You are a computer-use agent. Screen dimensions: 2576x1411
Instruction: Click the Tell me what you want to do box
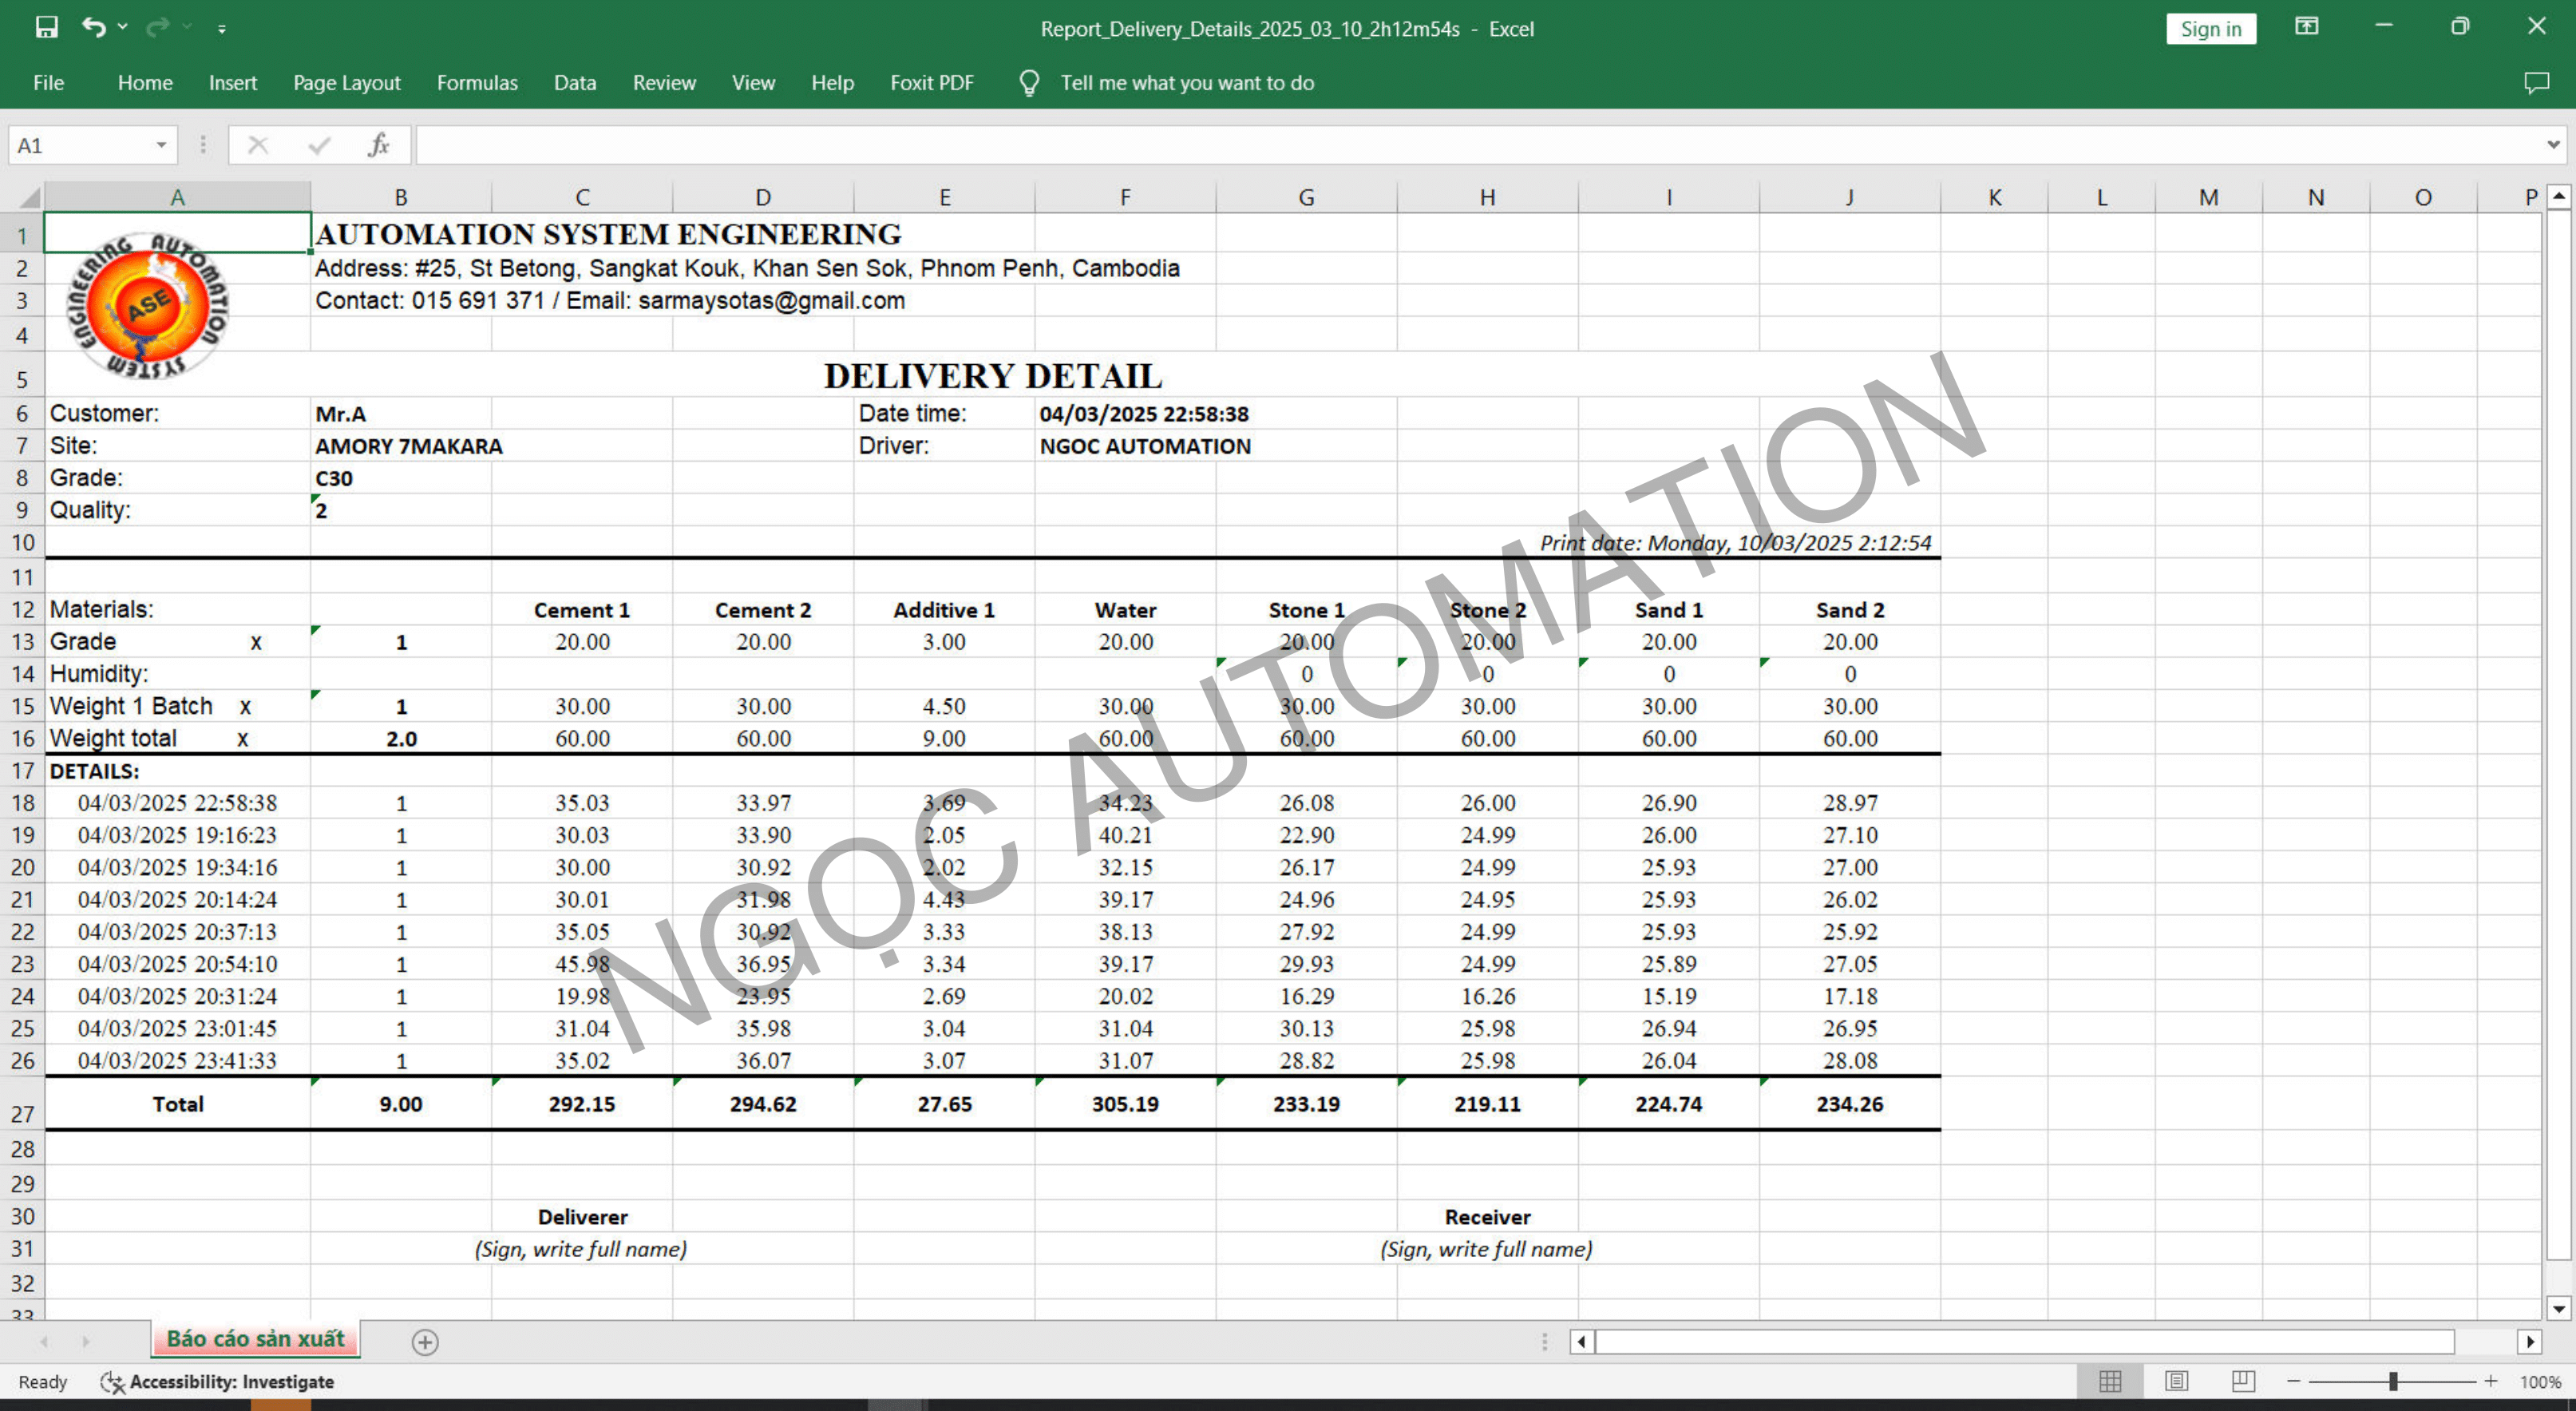[x=1187, y=83]
